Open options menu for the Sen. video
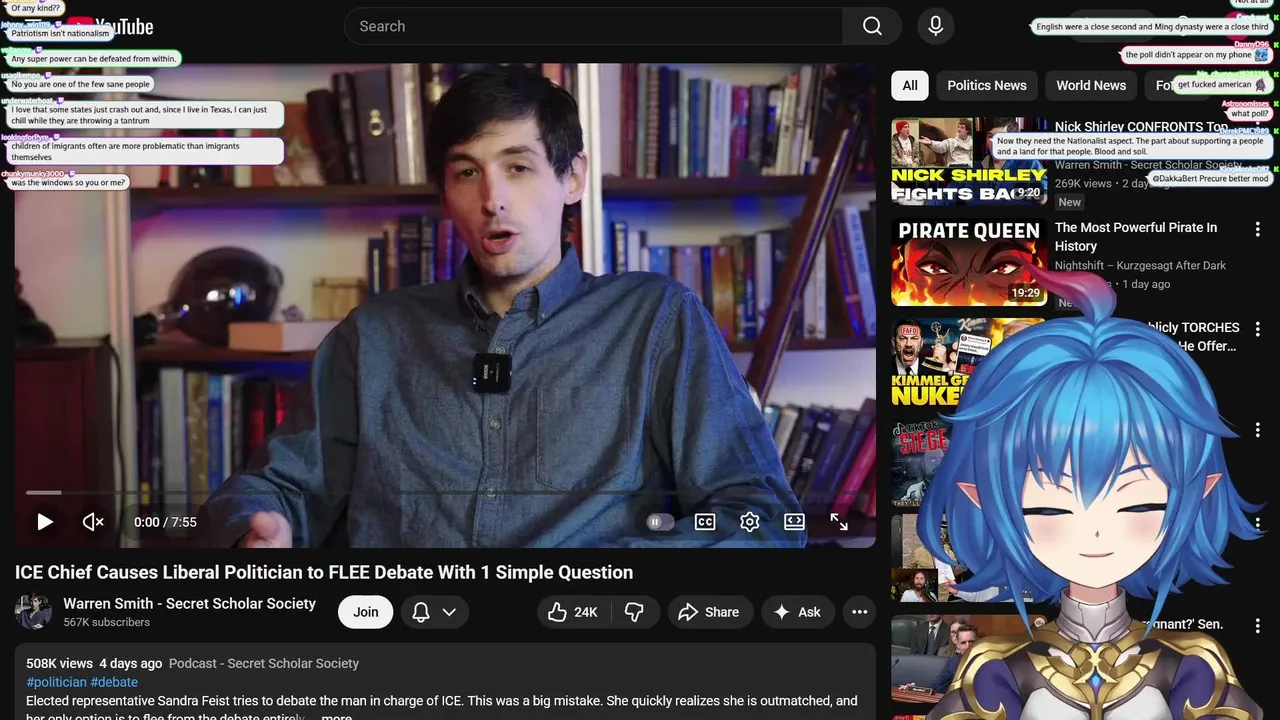This screenshot has height=720, width=1280. [x=1258, y=625]
